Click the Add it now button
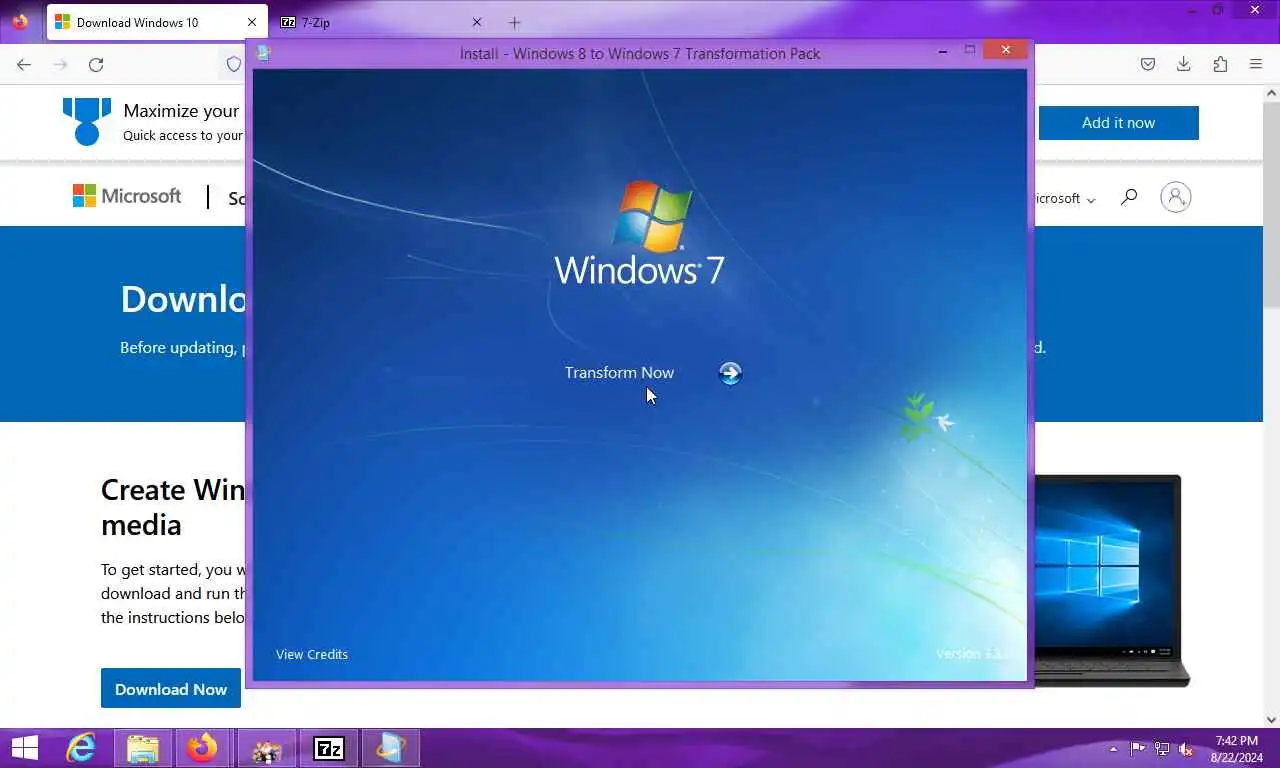The image size is (1280, 768). [1118, 123]
